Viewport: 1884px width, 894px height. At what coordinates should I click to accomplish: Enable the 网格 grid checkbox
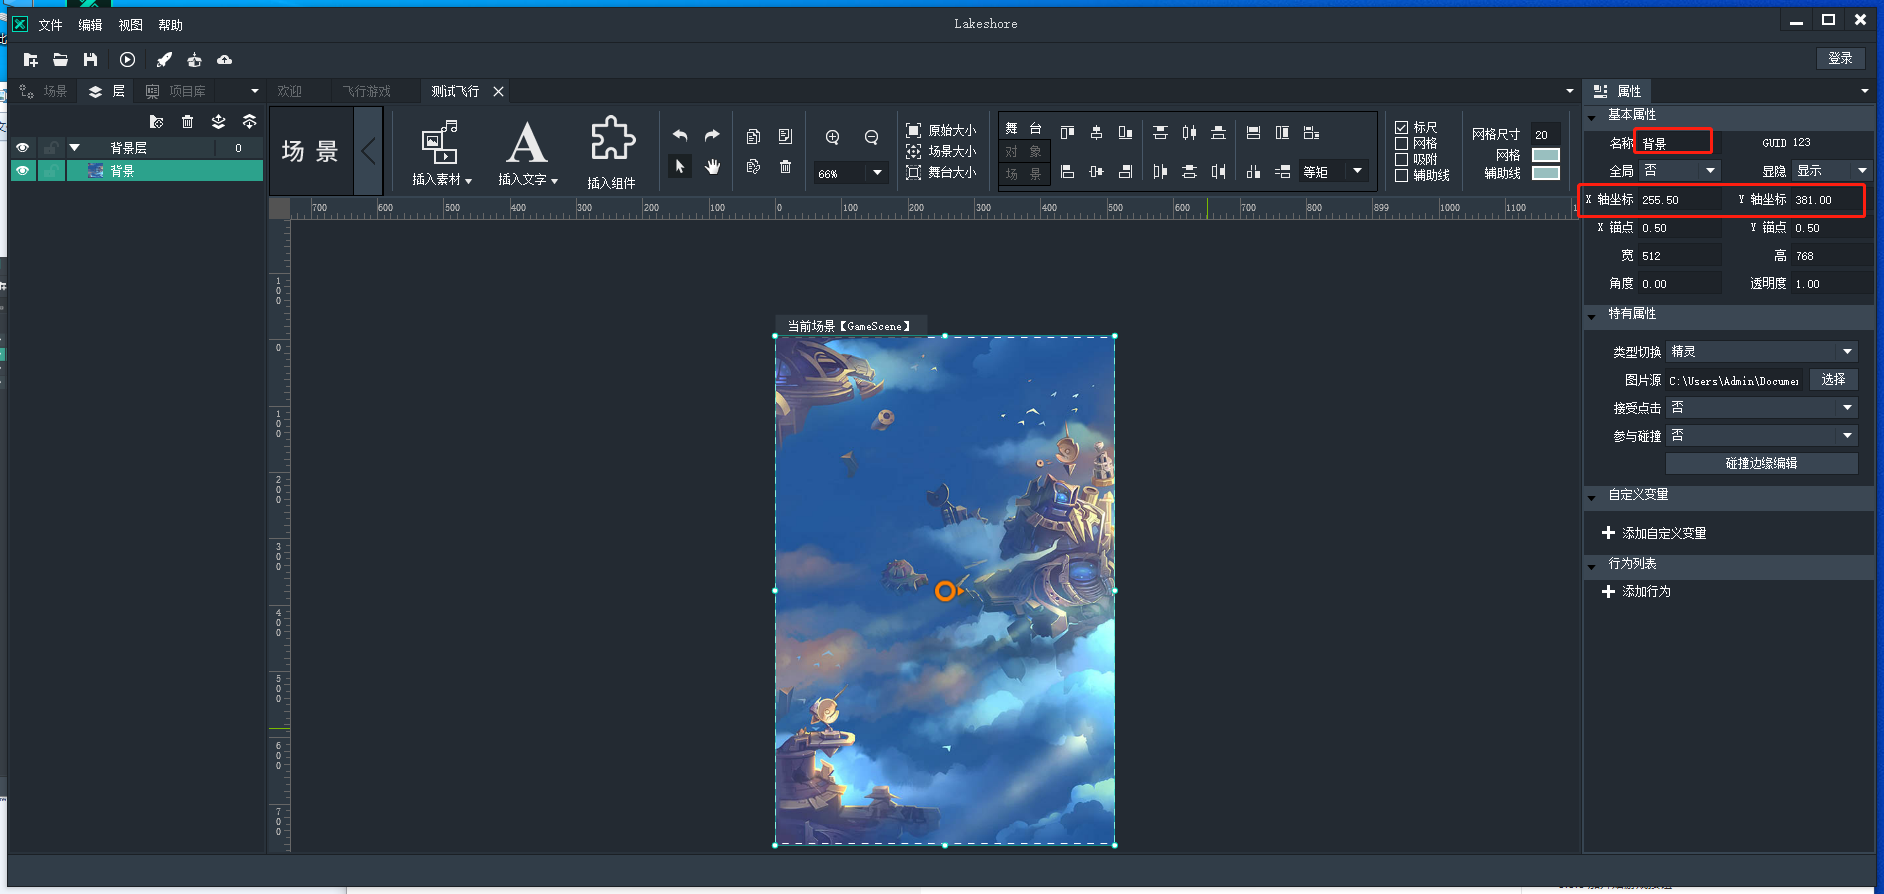(1401, 143)
